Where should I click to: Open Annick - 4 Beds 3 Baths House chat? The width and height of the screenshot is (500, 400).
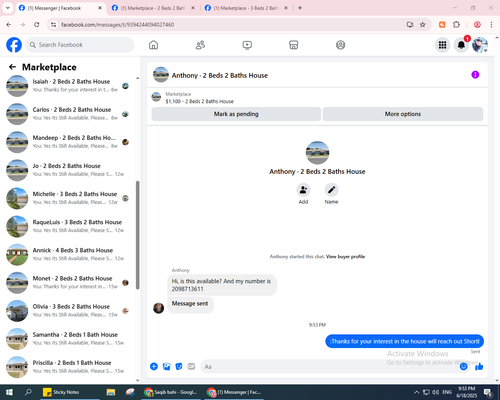tap(68, 254)
